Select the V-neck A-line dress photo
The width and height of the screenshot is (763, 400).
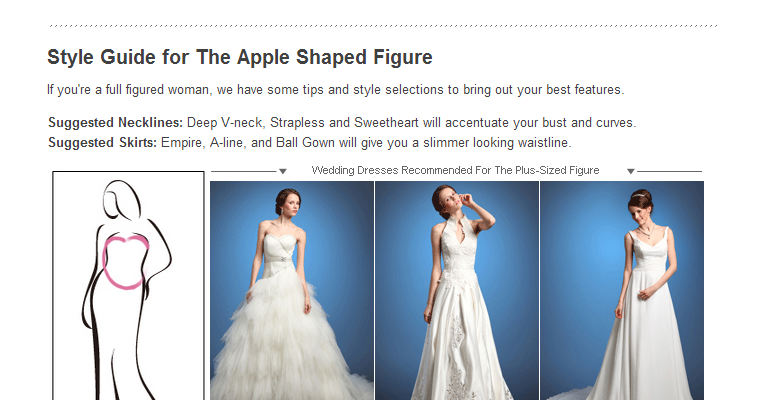pyautogui.click(x=622, y=291)
